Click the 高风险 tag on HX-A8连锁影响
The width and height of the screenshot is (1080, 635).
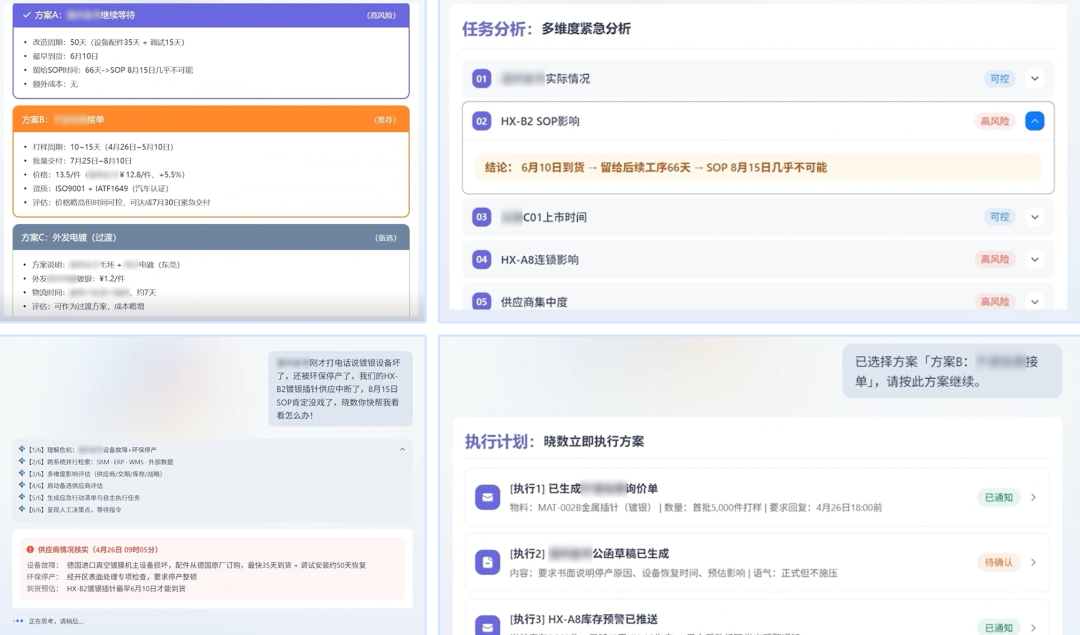995,260
